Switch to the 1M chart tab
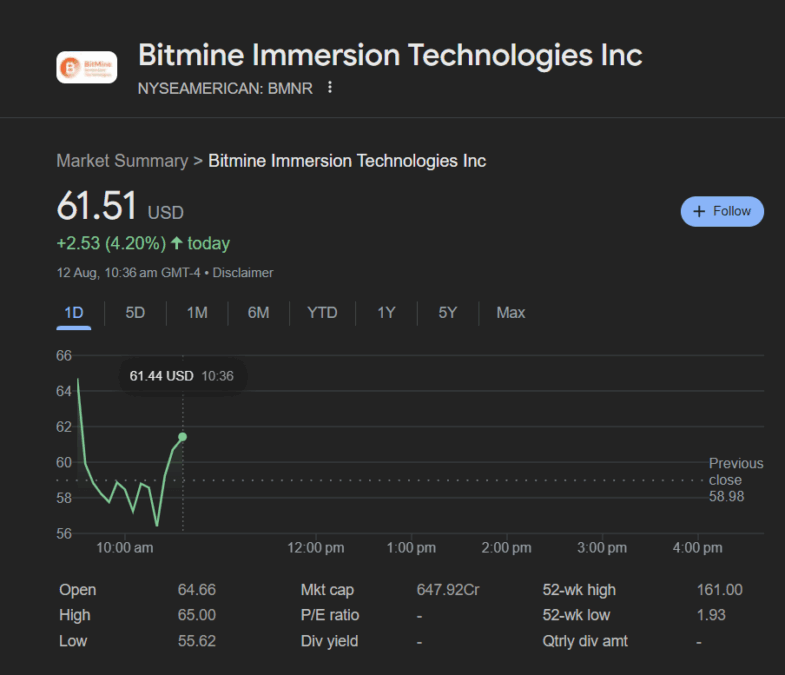This screenshot has height=675, width=785. (x=197, y=313)
